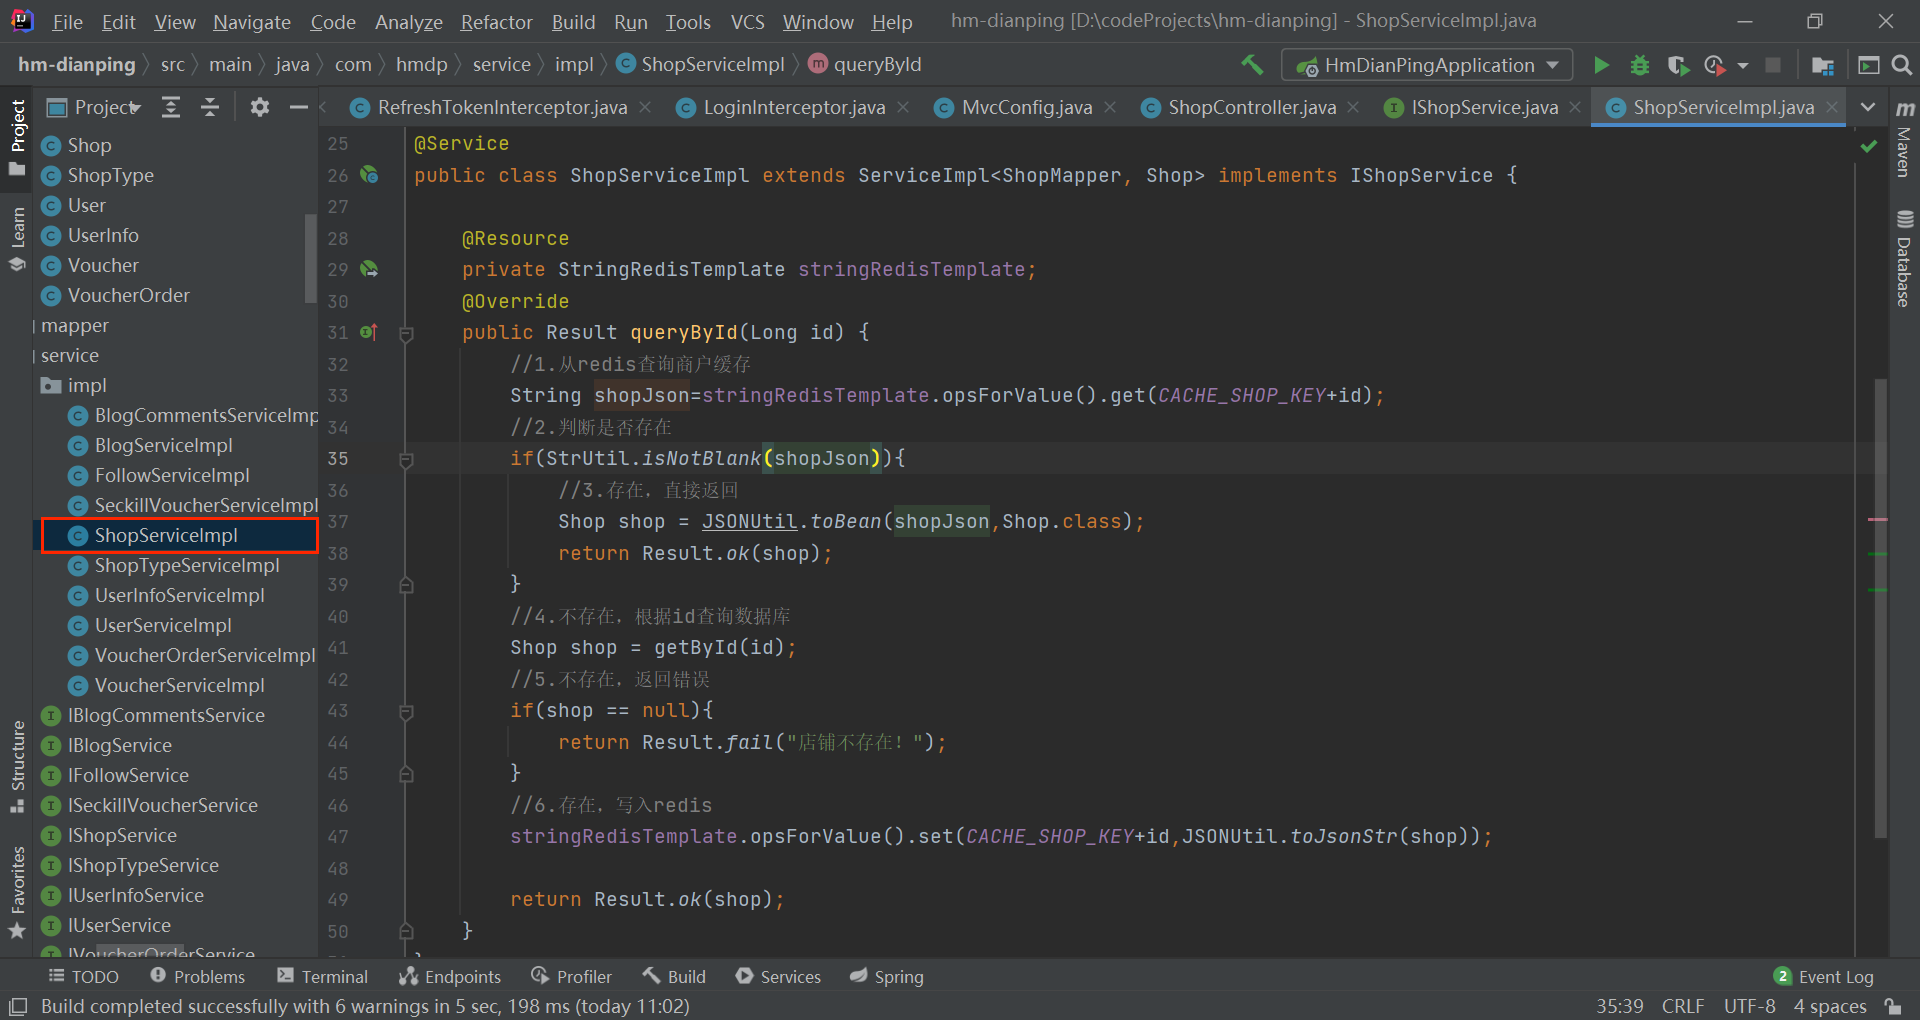The image size is (1921, 1020).
Task: Open the Structure tool window
Action: click(17, 767)
